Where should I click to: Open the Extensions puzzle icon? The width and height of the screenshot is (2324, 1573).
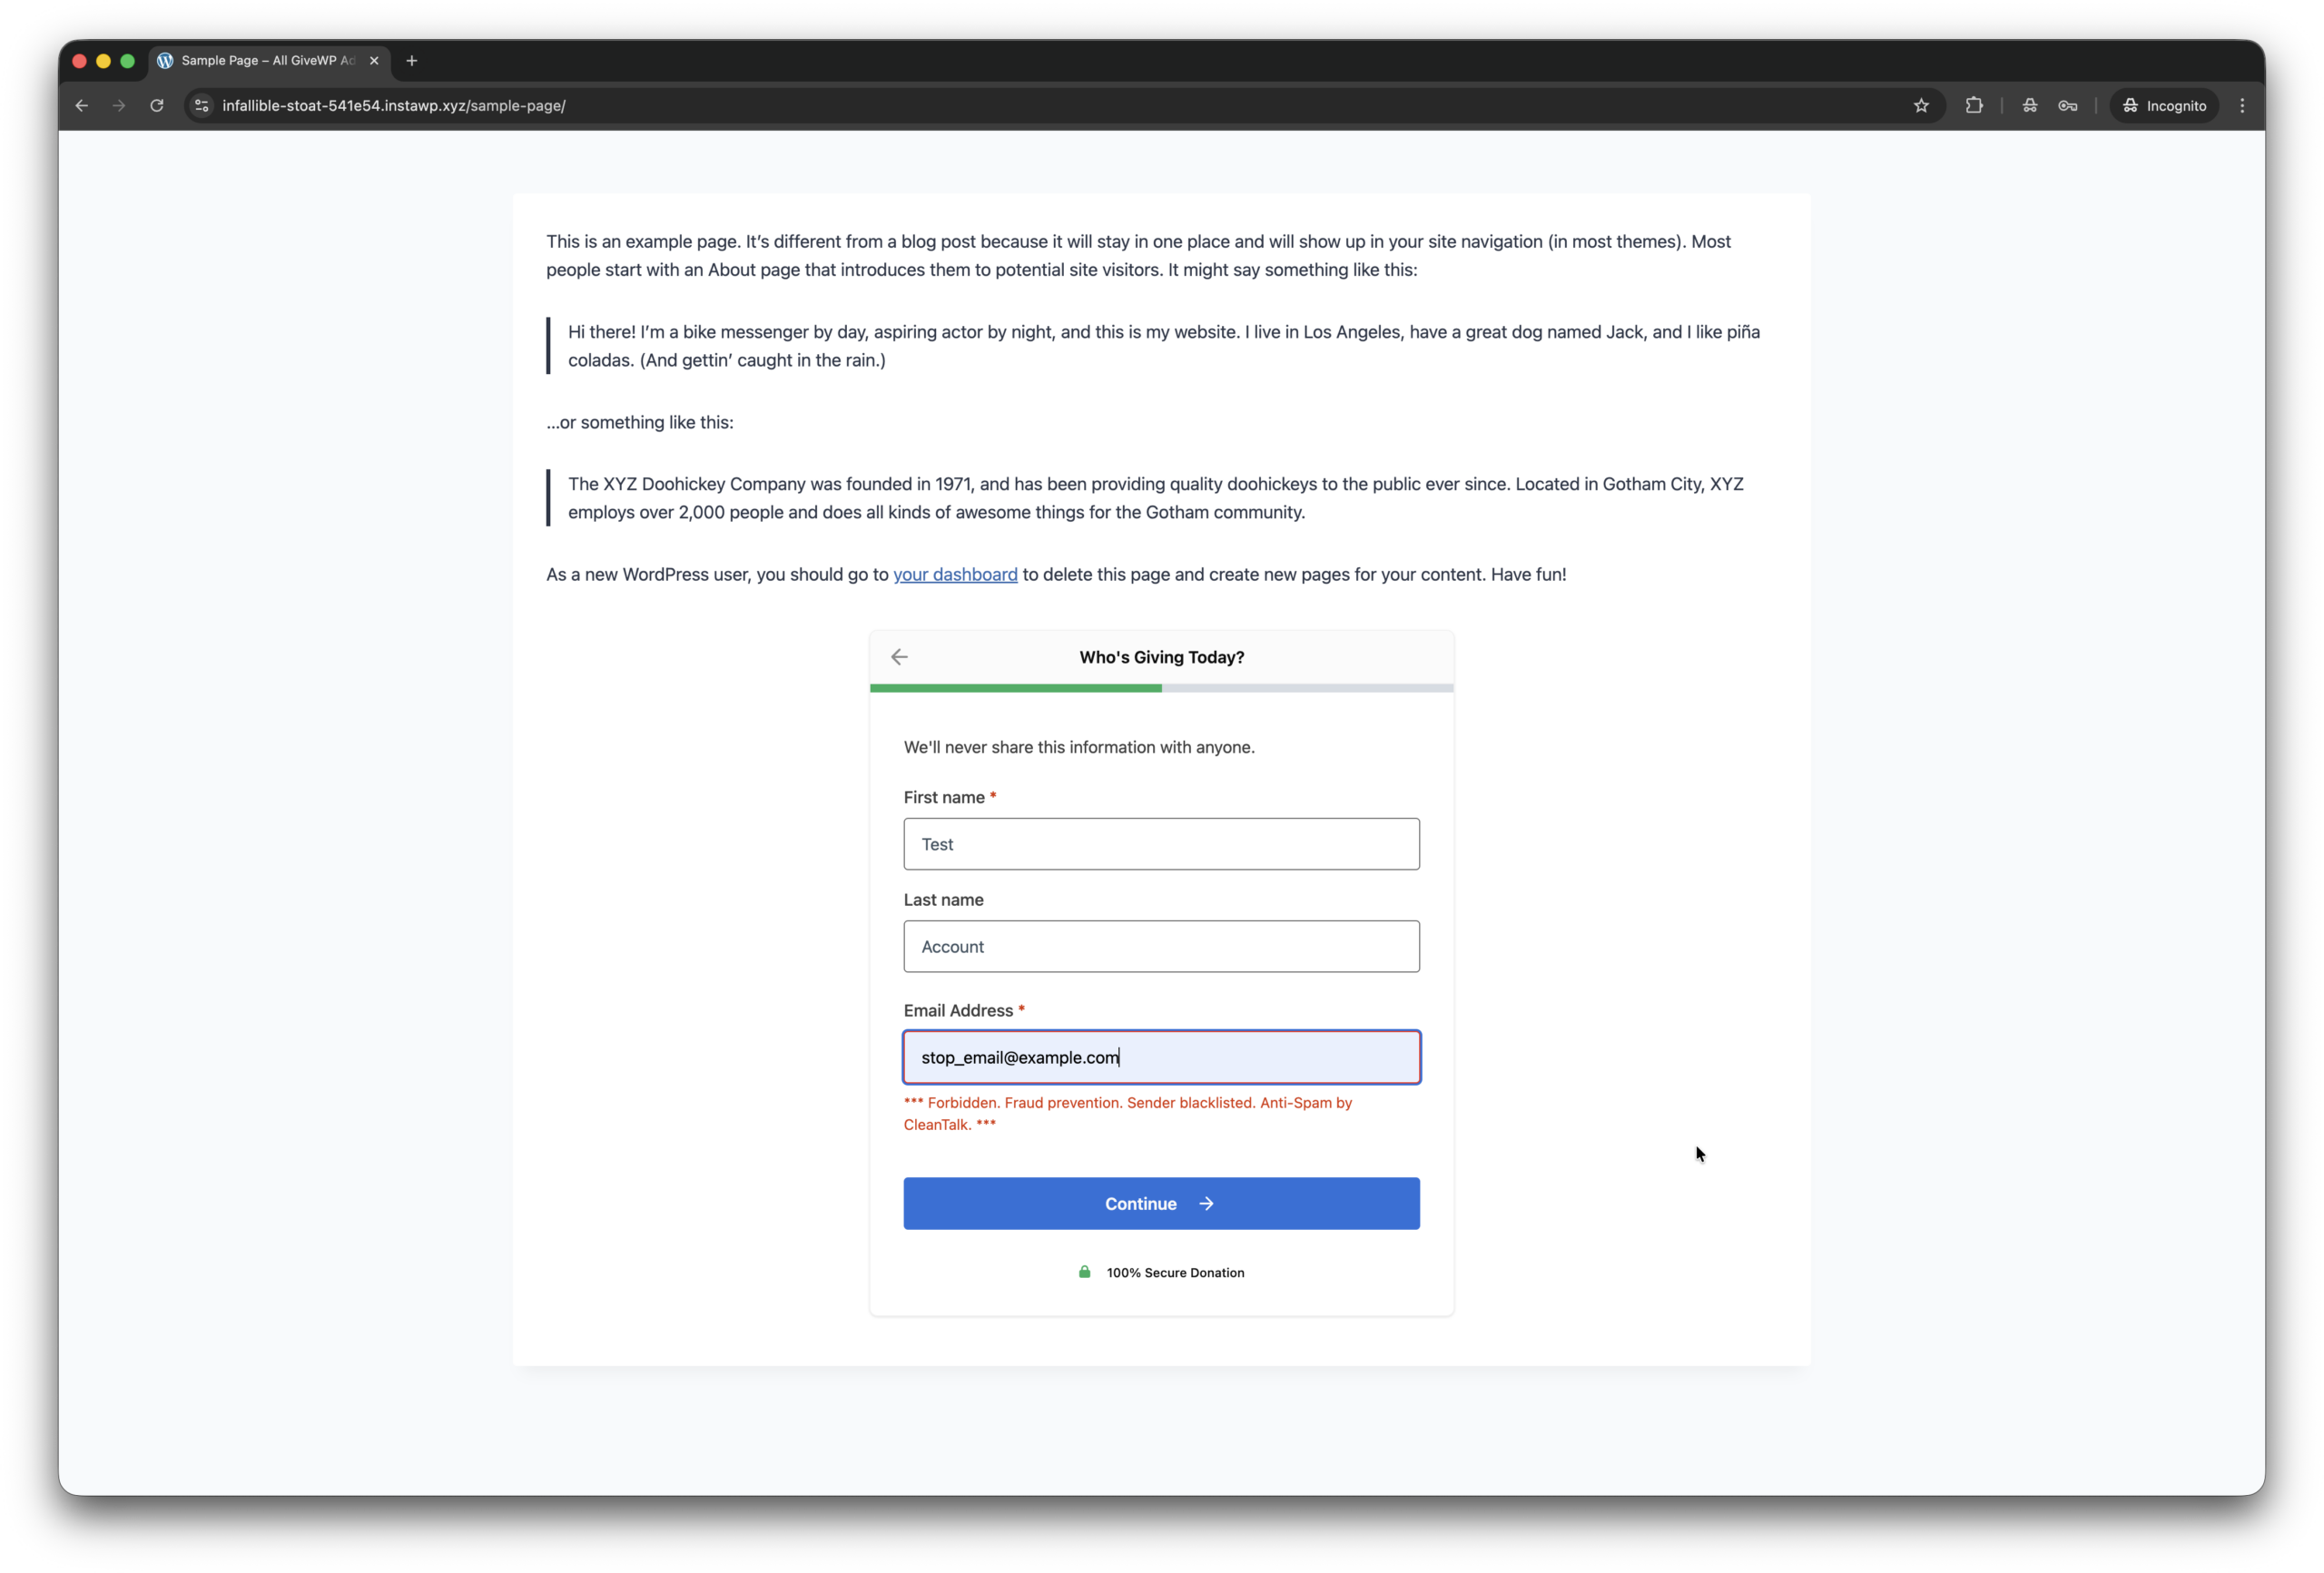[x=1974, y=105]
